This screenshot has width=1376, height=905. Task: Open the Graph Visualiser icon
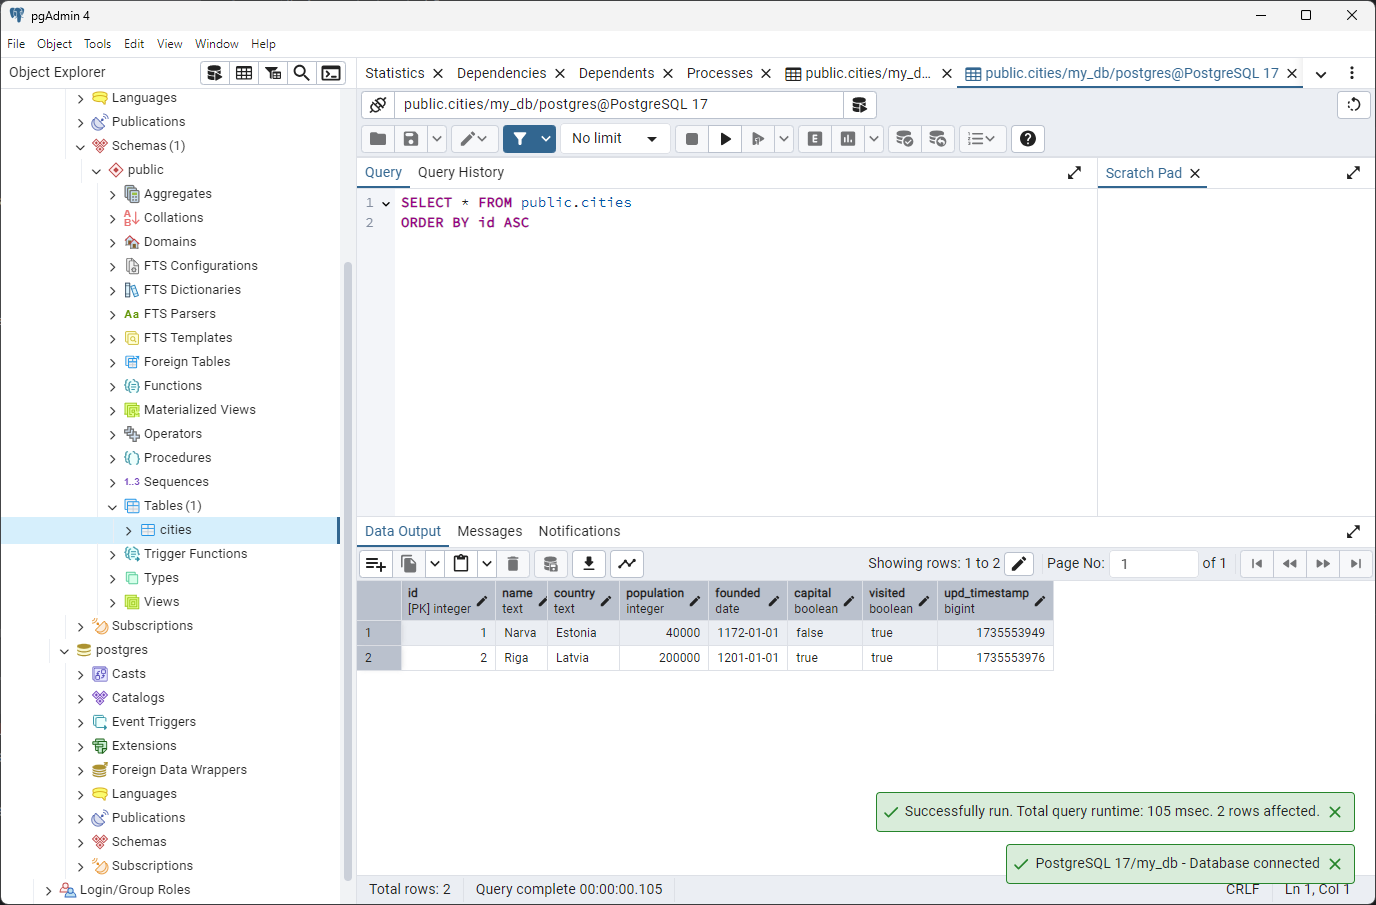(627, 564)
